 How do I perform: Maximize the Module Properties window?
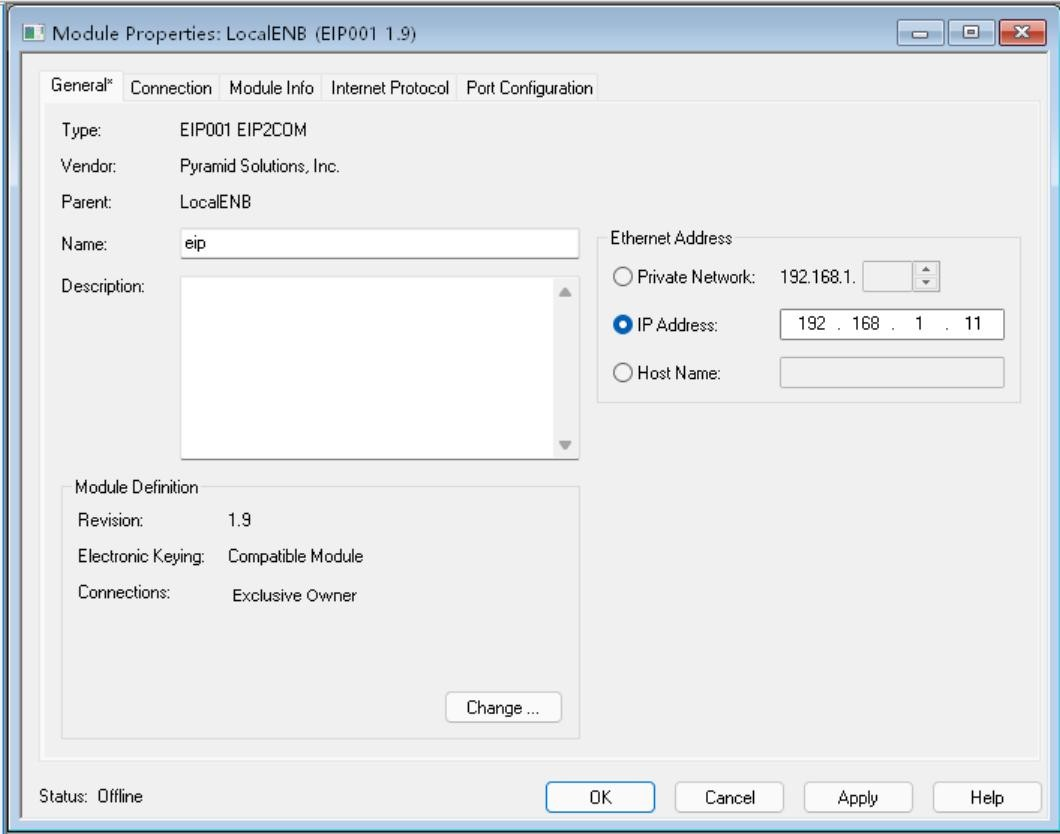(971, 32)
